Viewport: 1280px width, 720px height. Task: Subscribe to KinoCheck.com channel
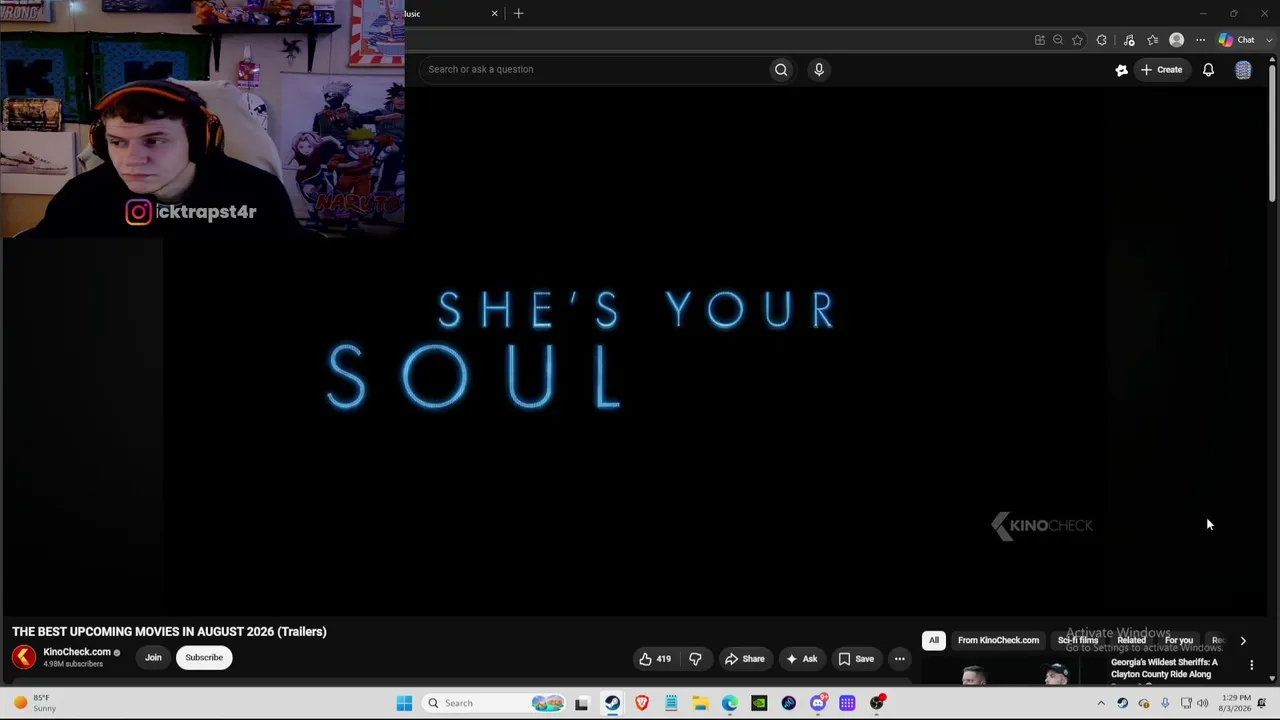click(204, 658)
